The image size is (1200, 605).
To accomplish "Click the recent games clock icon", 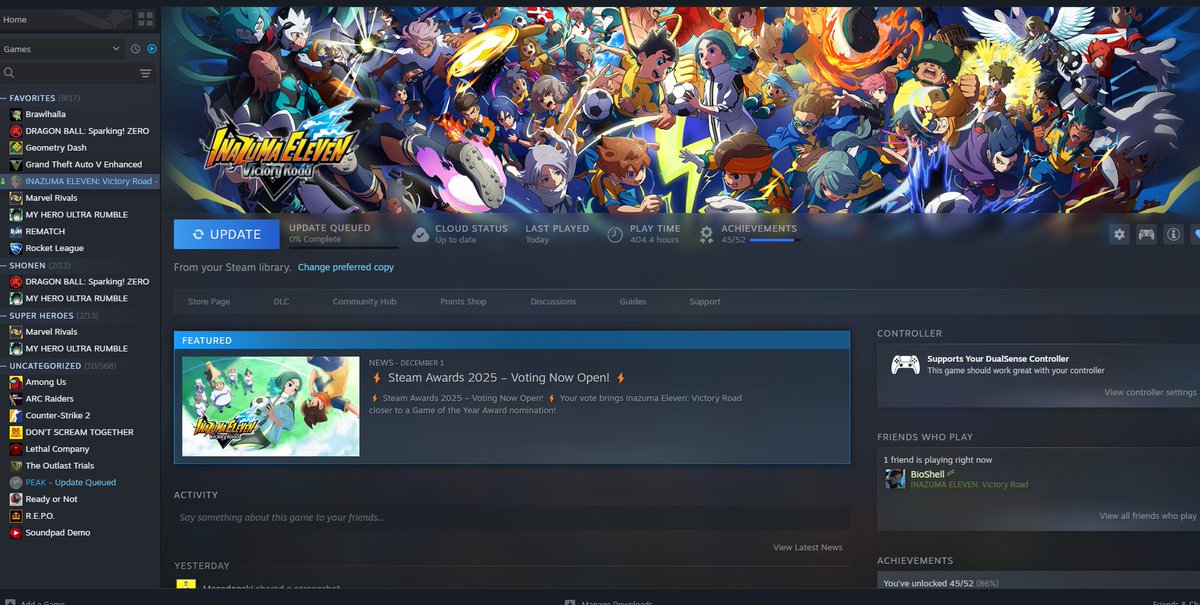I will pos(135,48).
